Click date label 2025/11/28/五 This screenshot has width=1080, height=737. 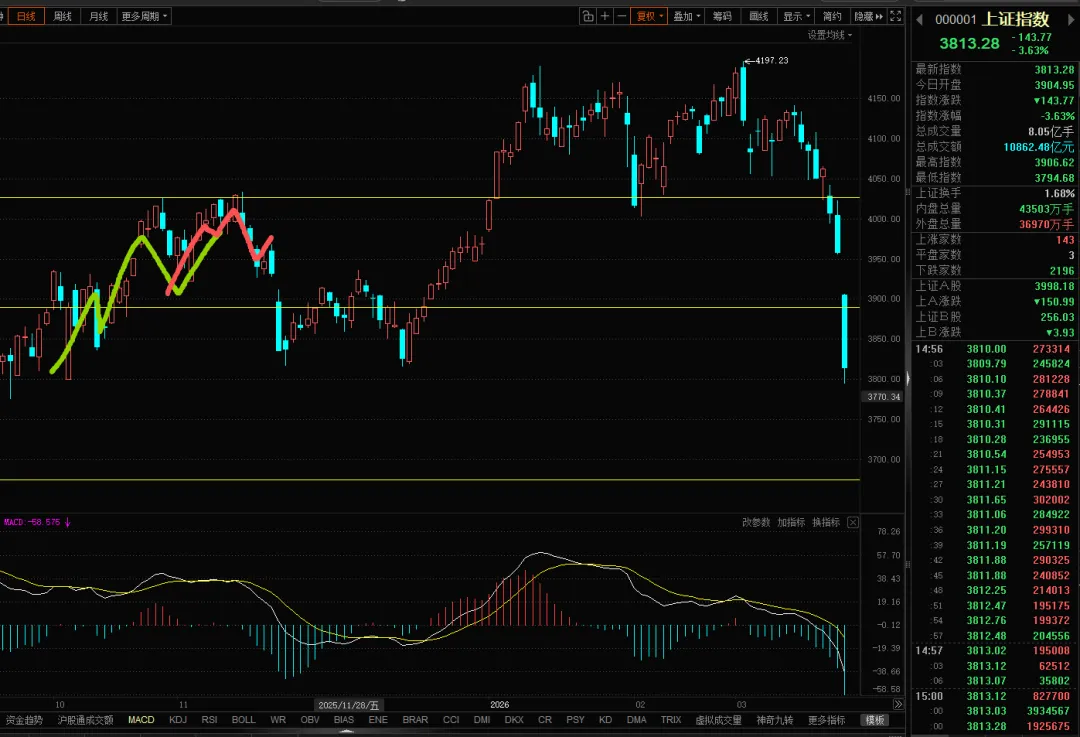coord(349,705)
